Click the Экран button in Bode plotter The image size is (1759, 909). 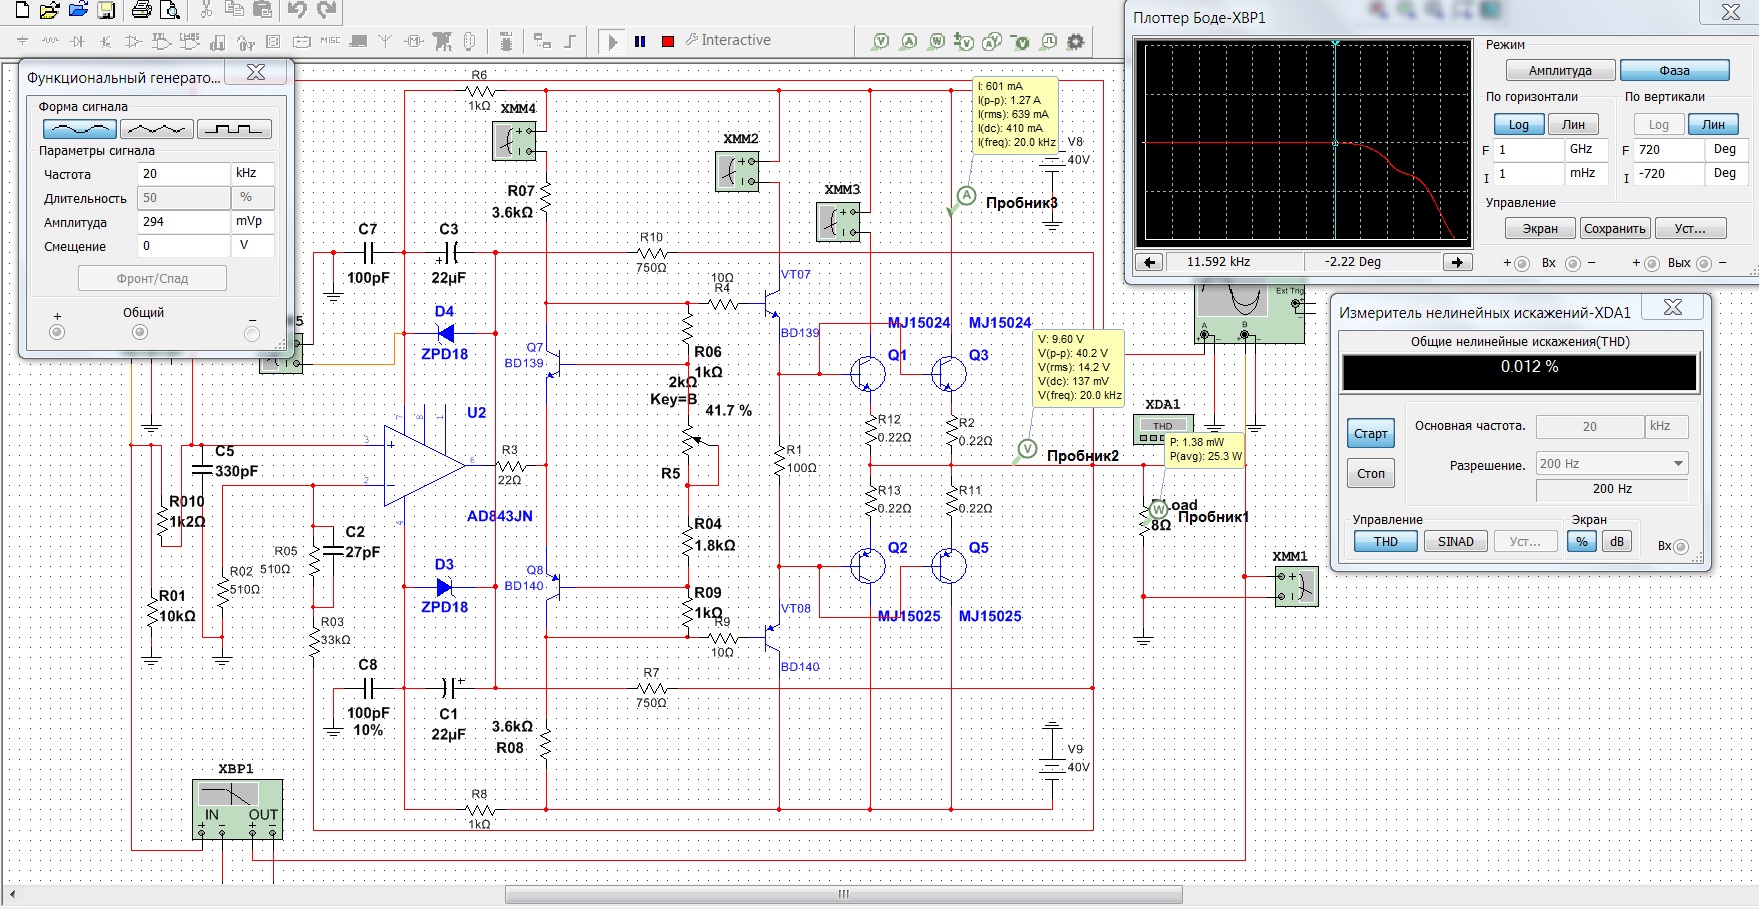[1540, 228]
